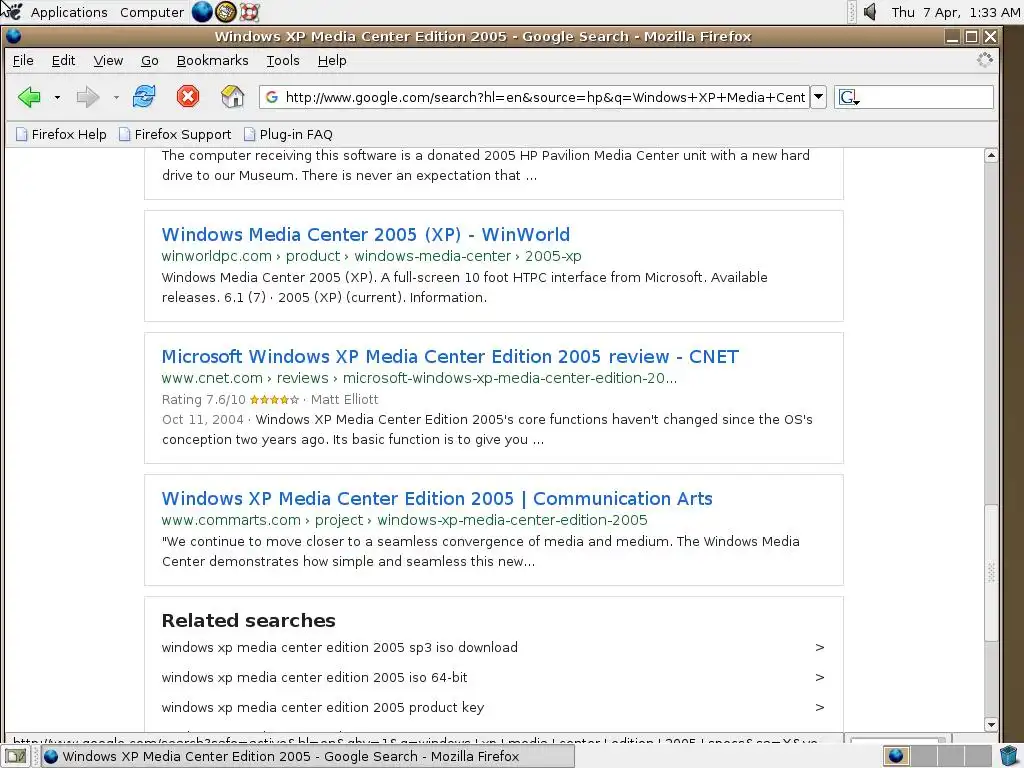
Task: Open the View menu
Action: coord(108,61)
